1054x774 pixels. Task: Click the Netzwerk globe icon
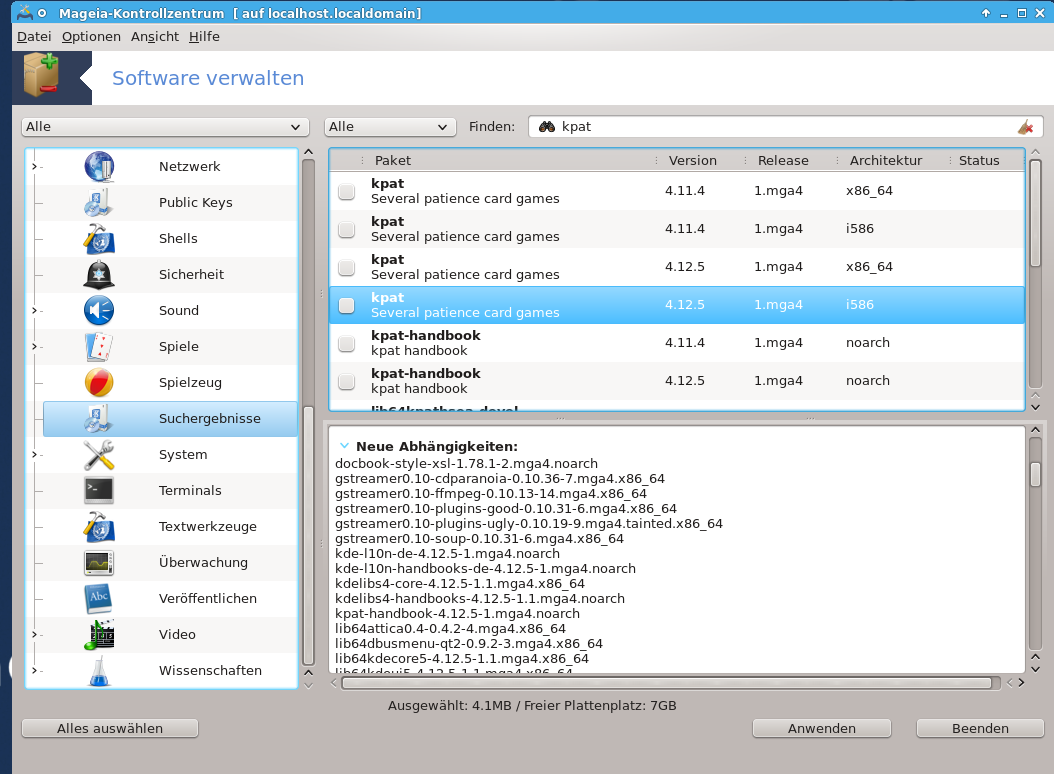click(x=99, y=167)
